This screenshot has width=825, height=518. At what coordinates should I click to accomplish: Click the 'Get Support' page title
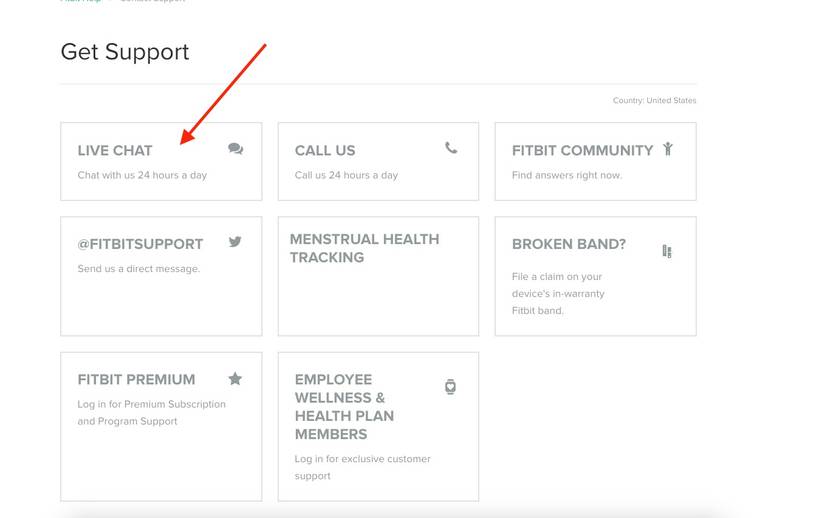[x=125, y=52]
